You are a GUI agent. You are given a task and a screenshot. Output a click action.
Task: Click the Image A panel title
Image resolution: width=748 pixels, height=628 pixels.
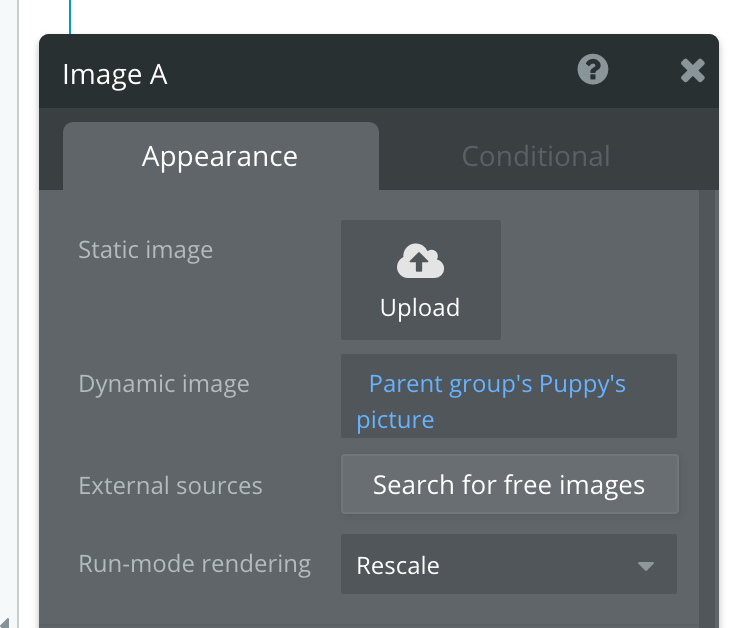tap(115, 74)
